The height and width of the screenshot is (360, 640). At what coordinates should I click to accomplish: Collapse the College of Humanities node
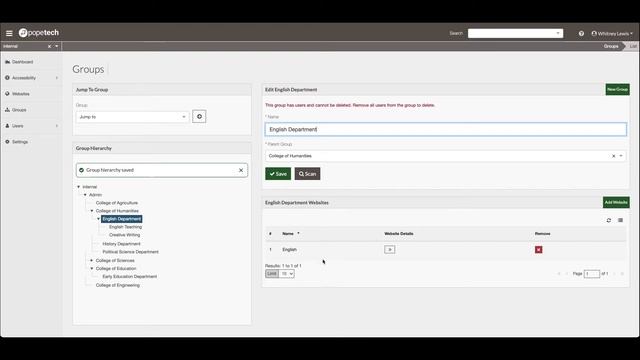coord(92,211)
